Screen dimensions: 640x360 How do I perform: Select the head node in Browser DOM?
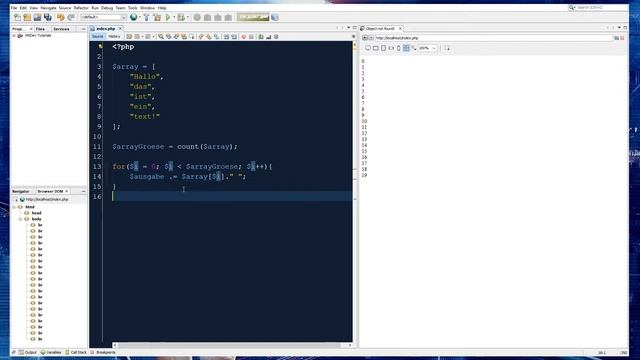coord(37,213)
